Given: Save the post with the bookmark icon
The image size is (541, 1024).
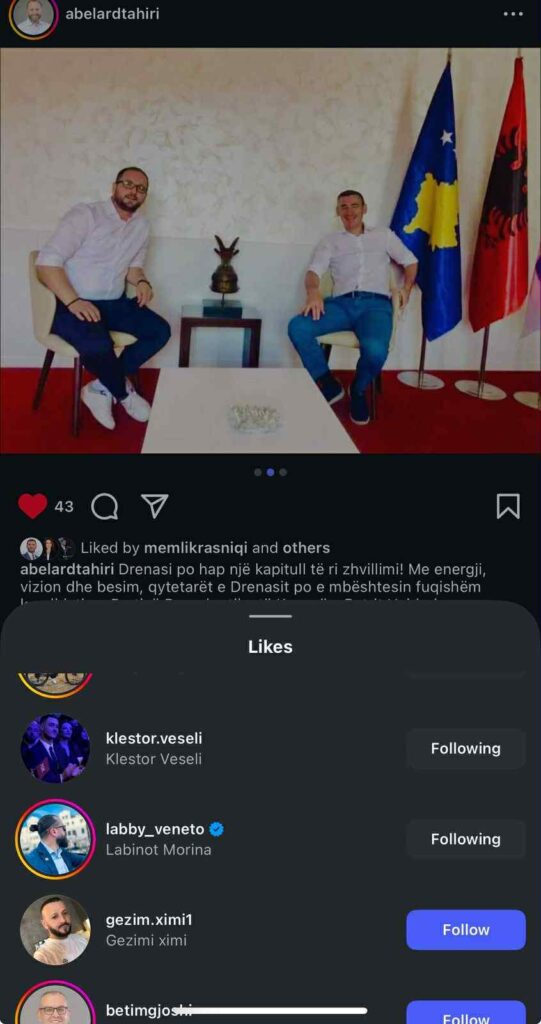Looking at the screenshot, I should (508, 506).
